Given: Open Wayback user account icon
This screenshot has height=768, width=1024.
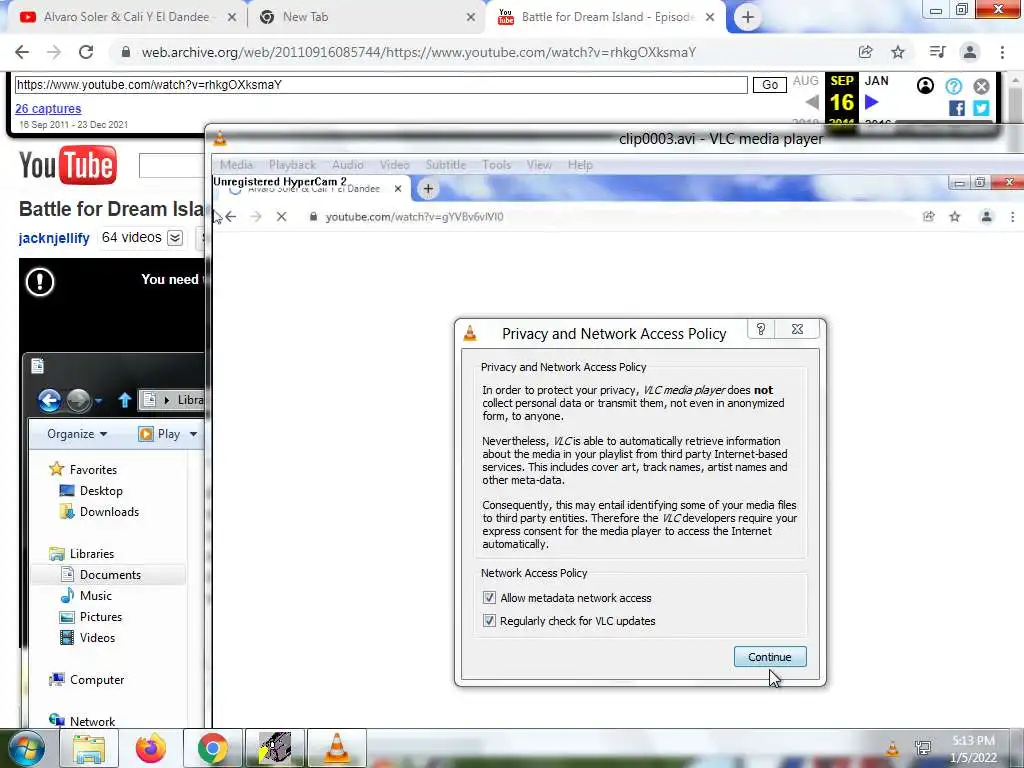Looking at the screenshot, I should pos(925,86).
